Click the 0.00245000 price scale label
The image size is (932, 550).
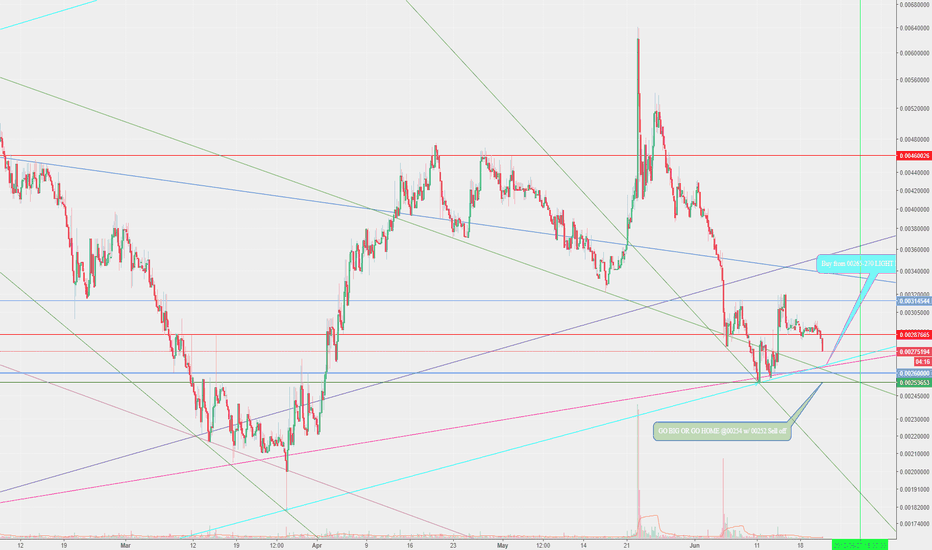point(915,395)
